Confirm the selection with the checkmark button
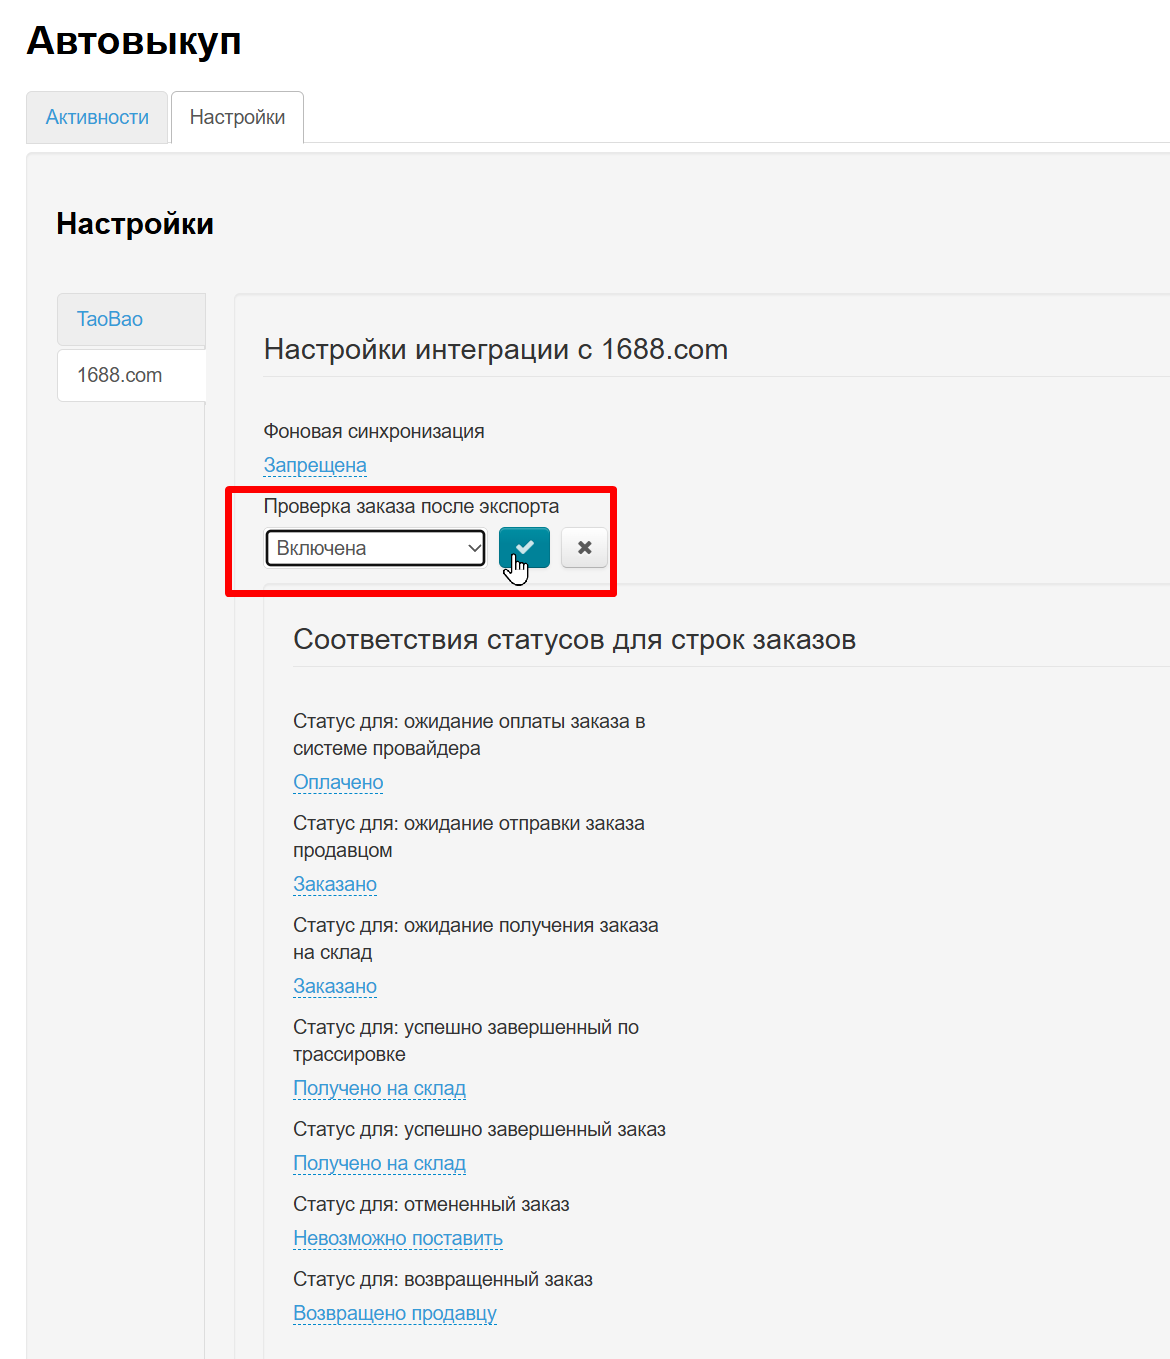1170x1359 pixels. coord(524,548)
